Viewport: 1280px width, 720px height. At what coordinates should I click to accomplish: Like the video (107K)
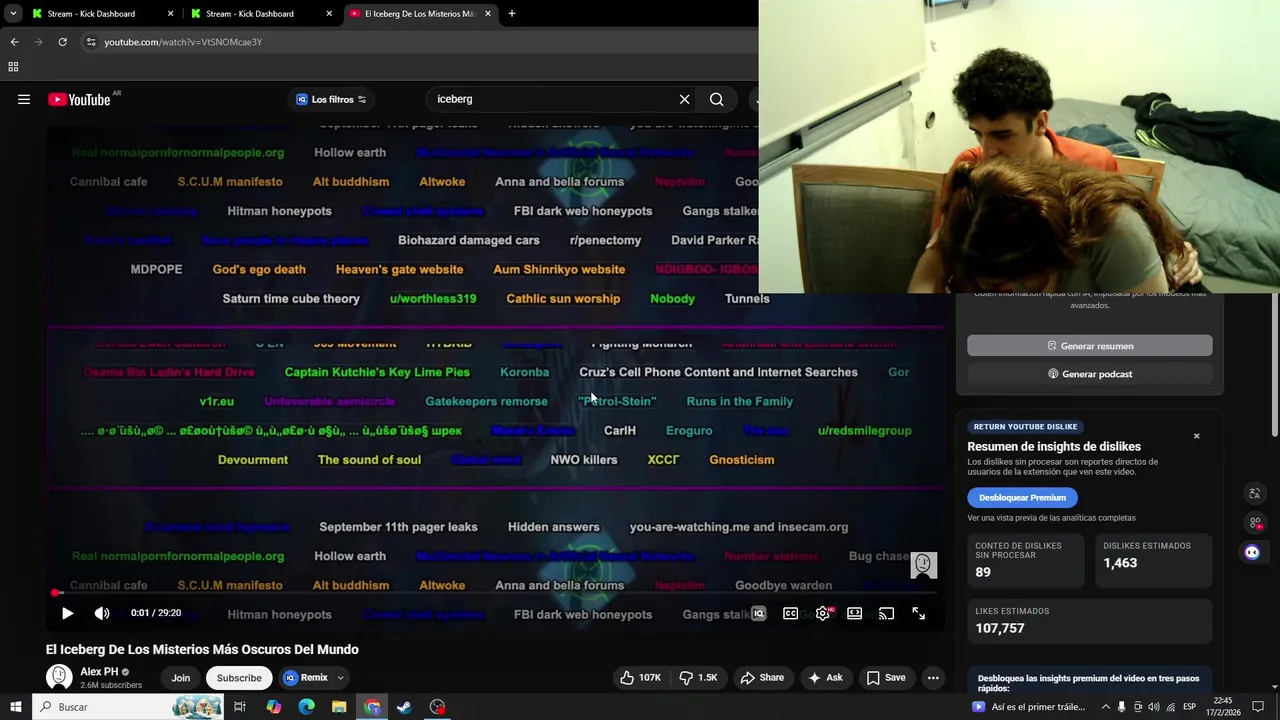coord(640,677)
